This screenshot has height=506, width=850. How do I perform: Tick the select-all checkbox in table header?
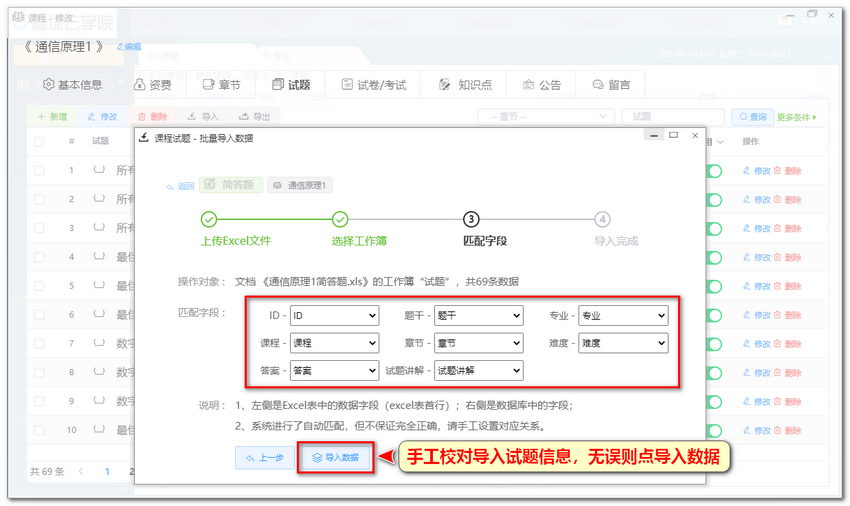click(39, 142)
